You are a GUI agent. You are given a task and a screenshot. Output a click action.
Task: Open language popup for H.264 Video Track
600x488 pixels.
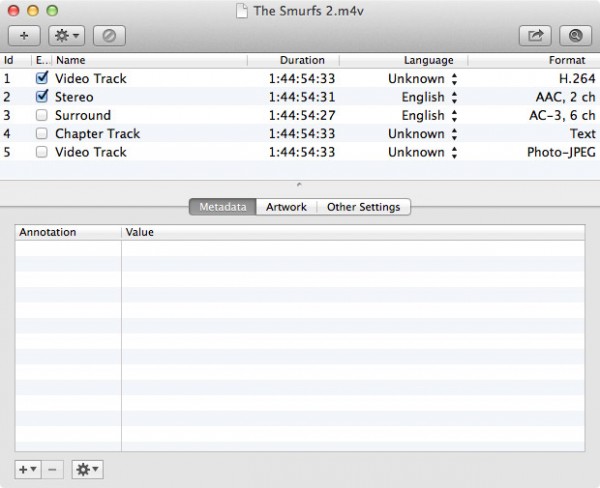click(454, 79)
